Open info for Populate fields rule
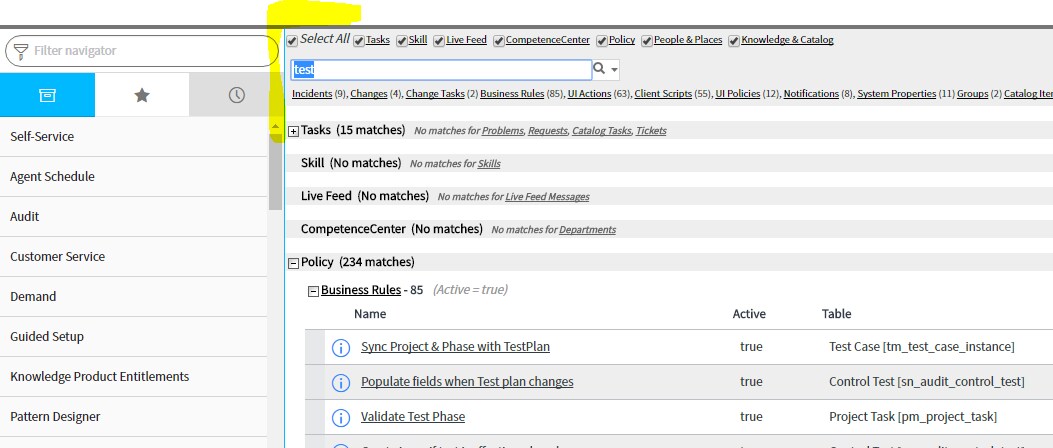 pos(341,382)
